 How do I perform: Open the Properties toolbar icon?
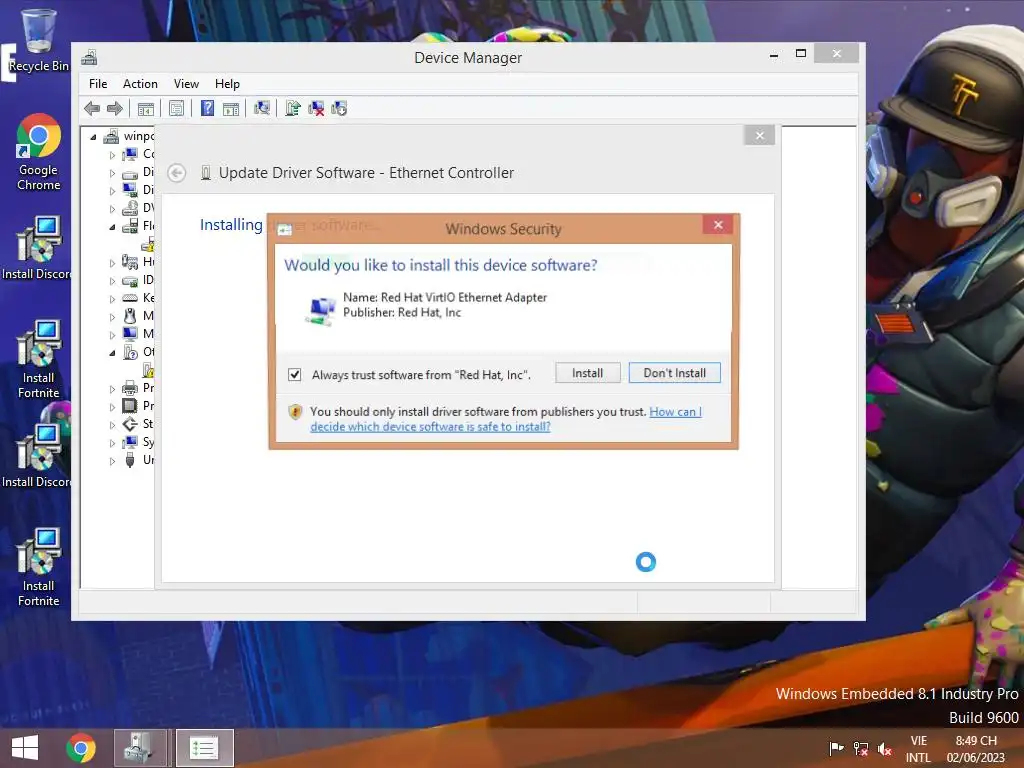(x=176, y=108)
